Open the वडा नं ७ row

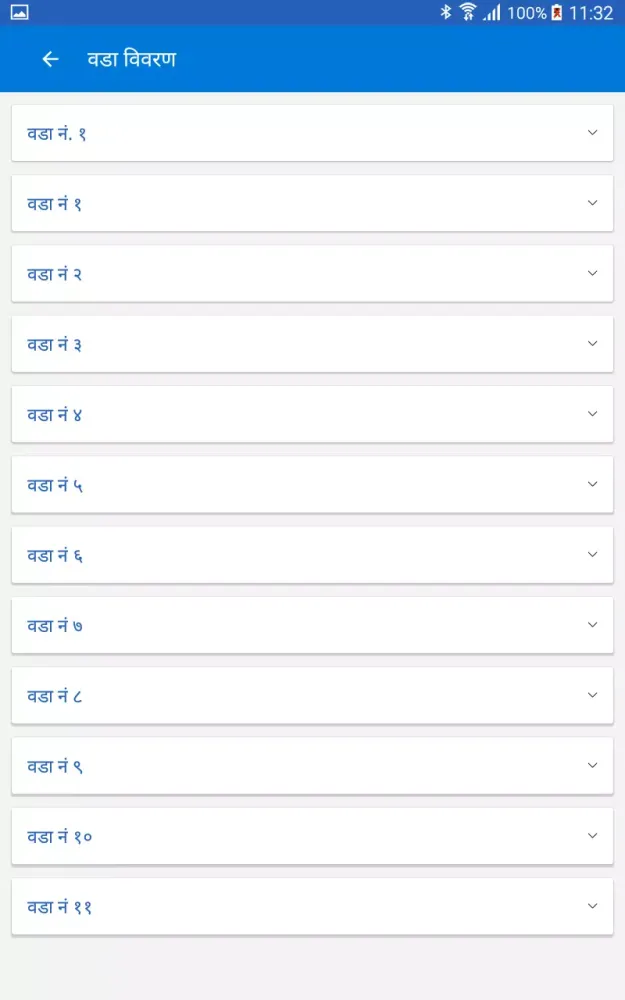(312, 625)
